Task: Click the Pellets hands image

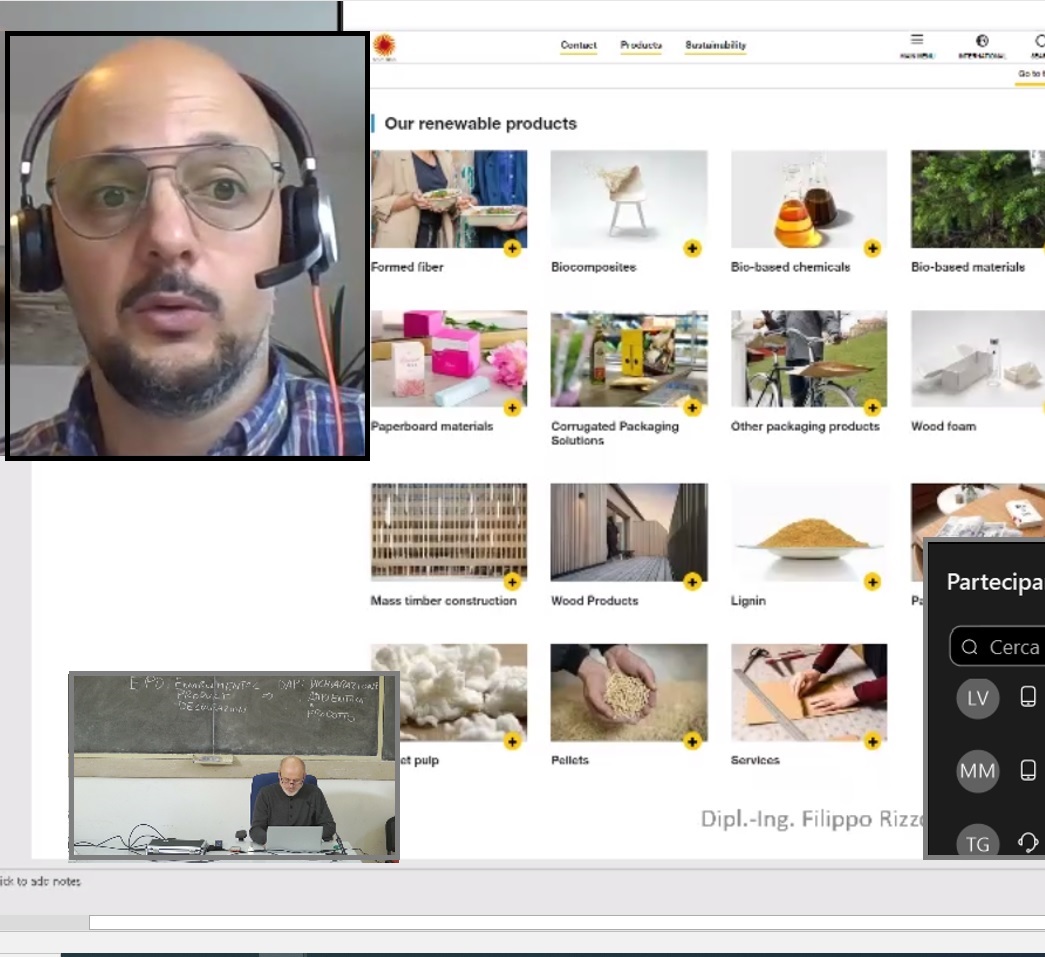Action: (629, 692)
